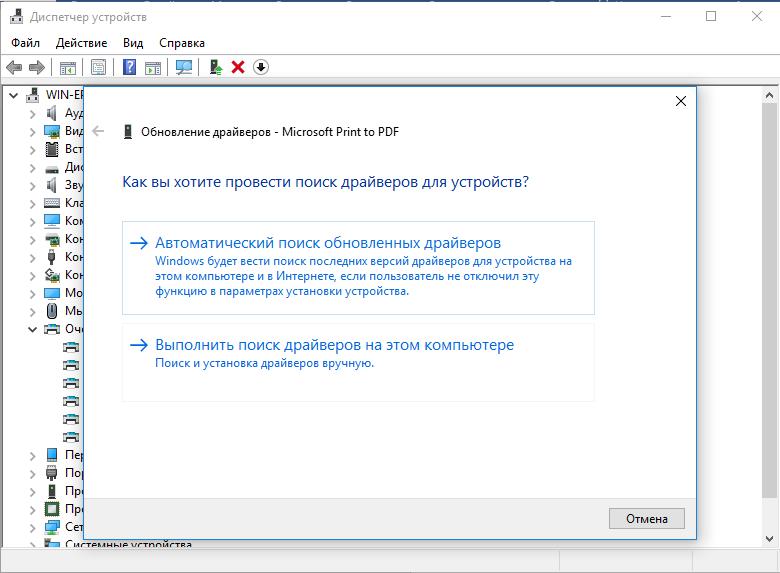Click the scan for hardware changes icon

pyautogui.click(x=183, y=67)
